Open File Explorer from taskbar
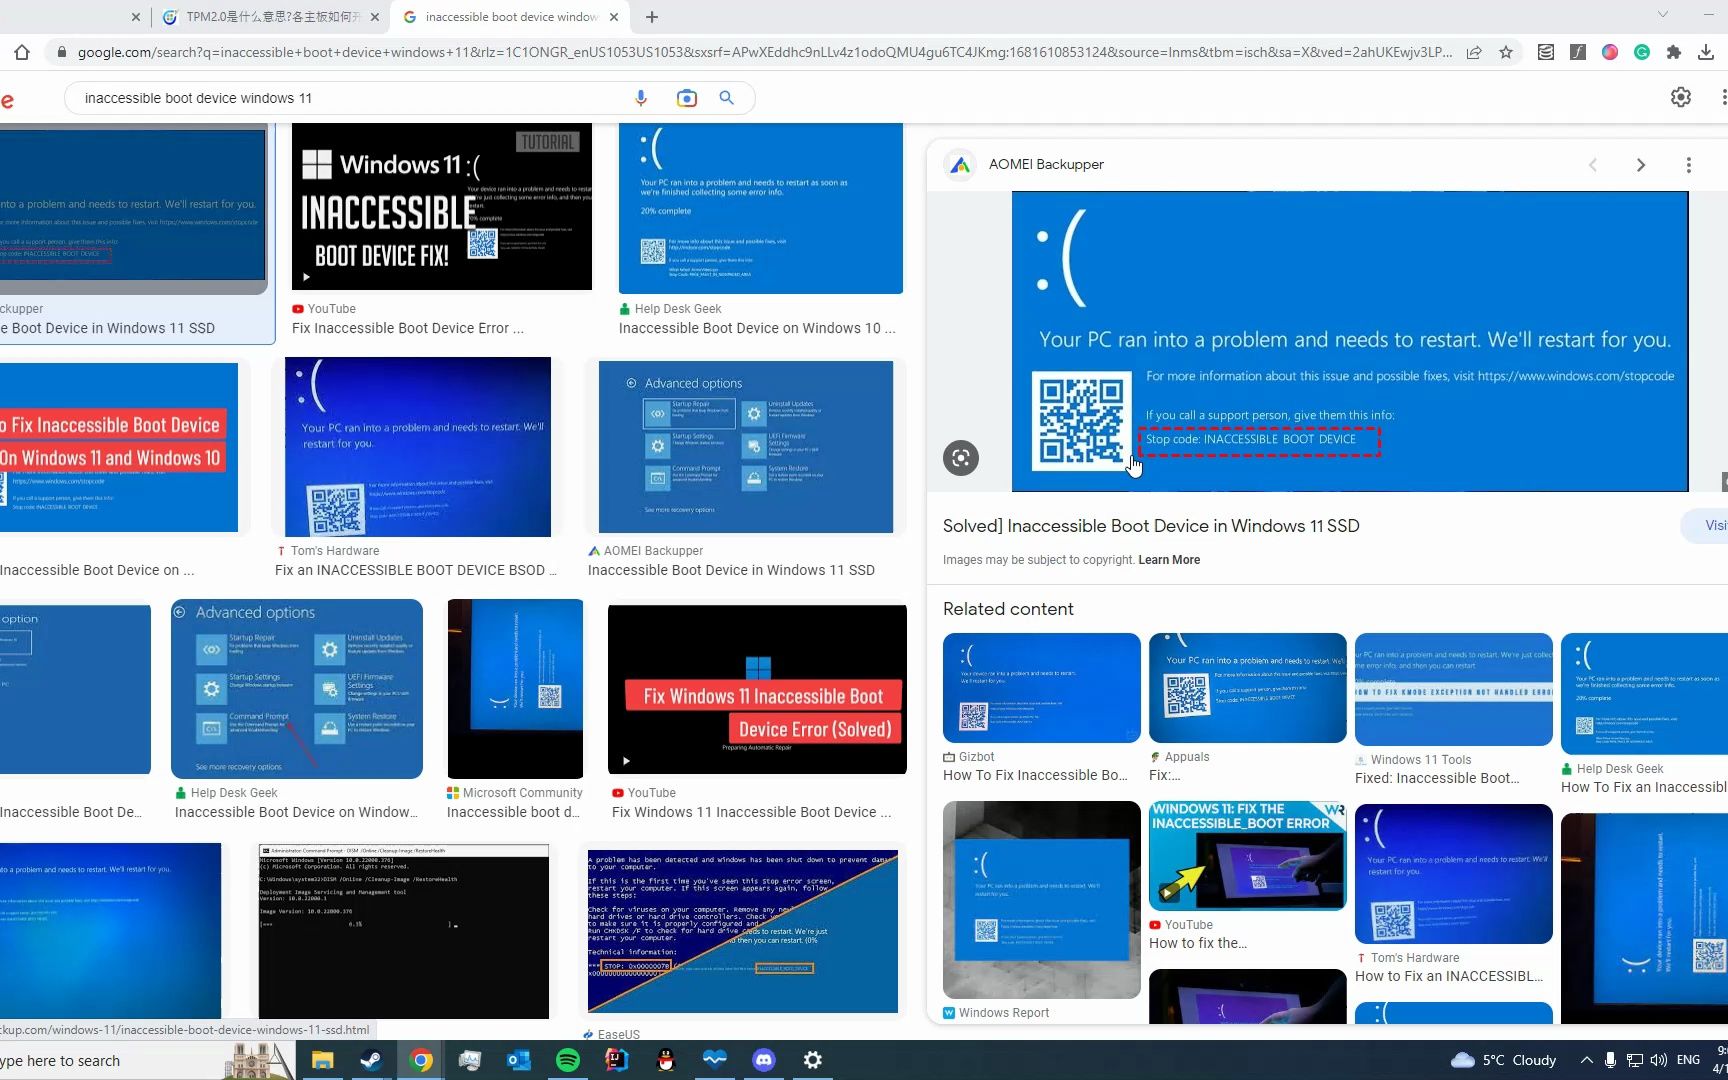This screenshot has height=1080, width=1728. [322, 1060]
